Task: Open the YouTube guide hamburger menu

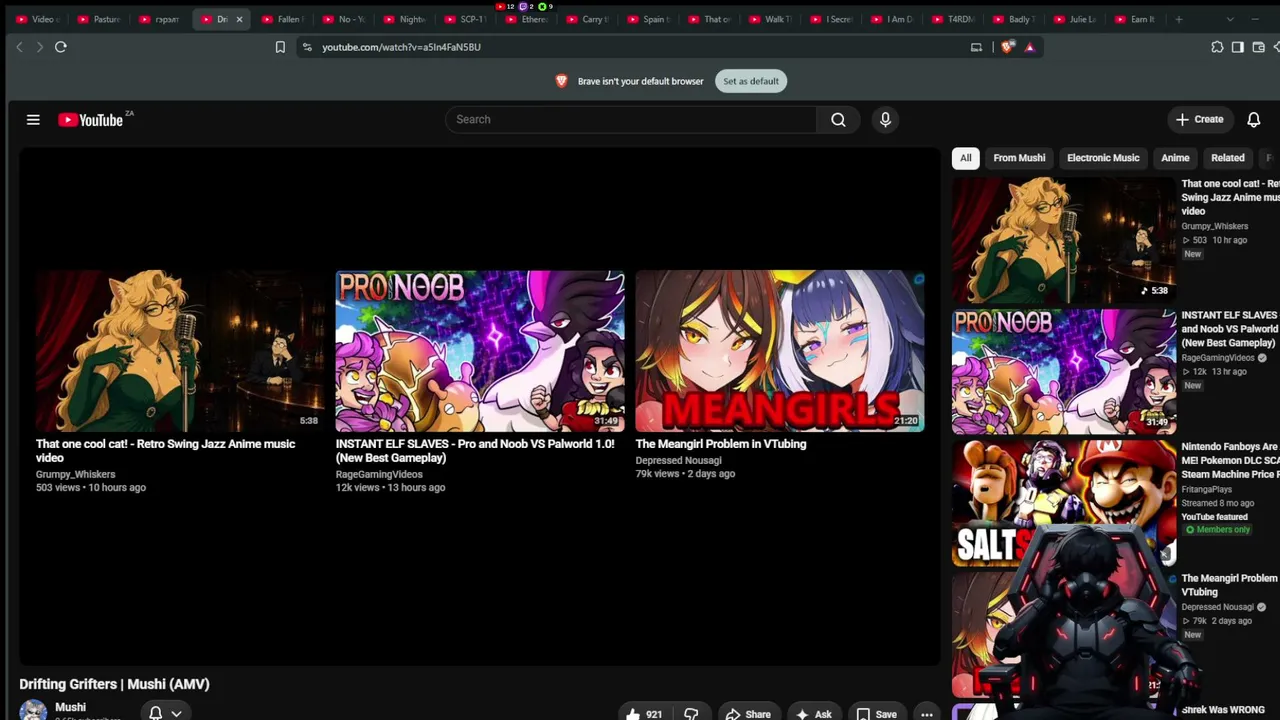Action: tap(33, 120)
